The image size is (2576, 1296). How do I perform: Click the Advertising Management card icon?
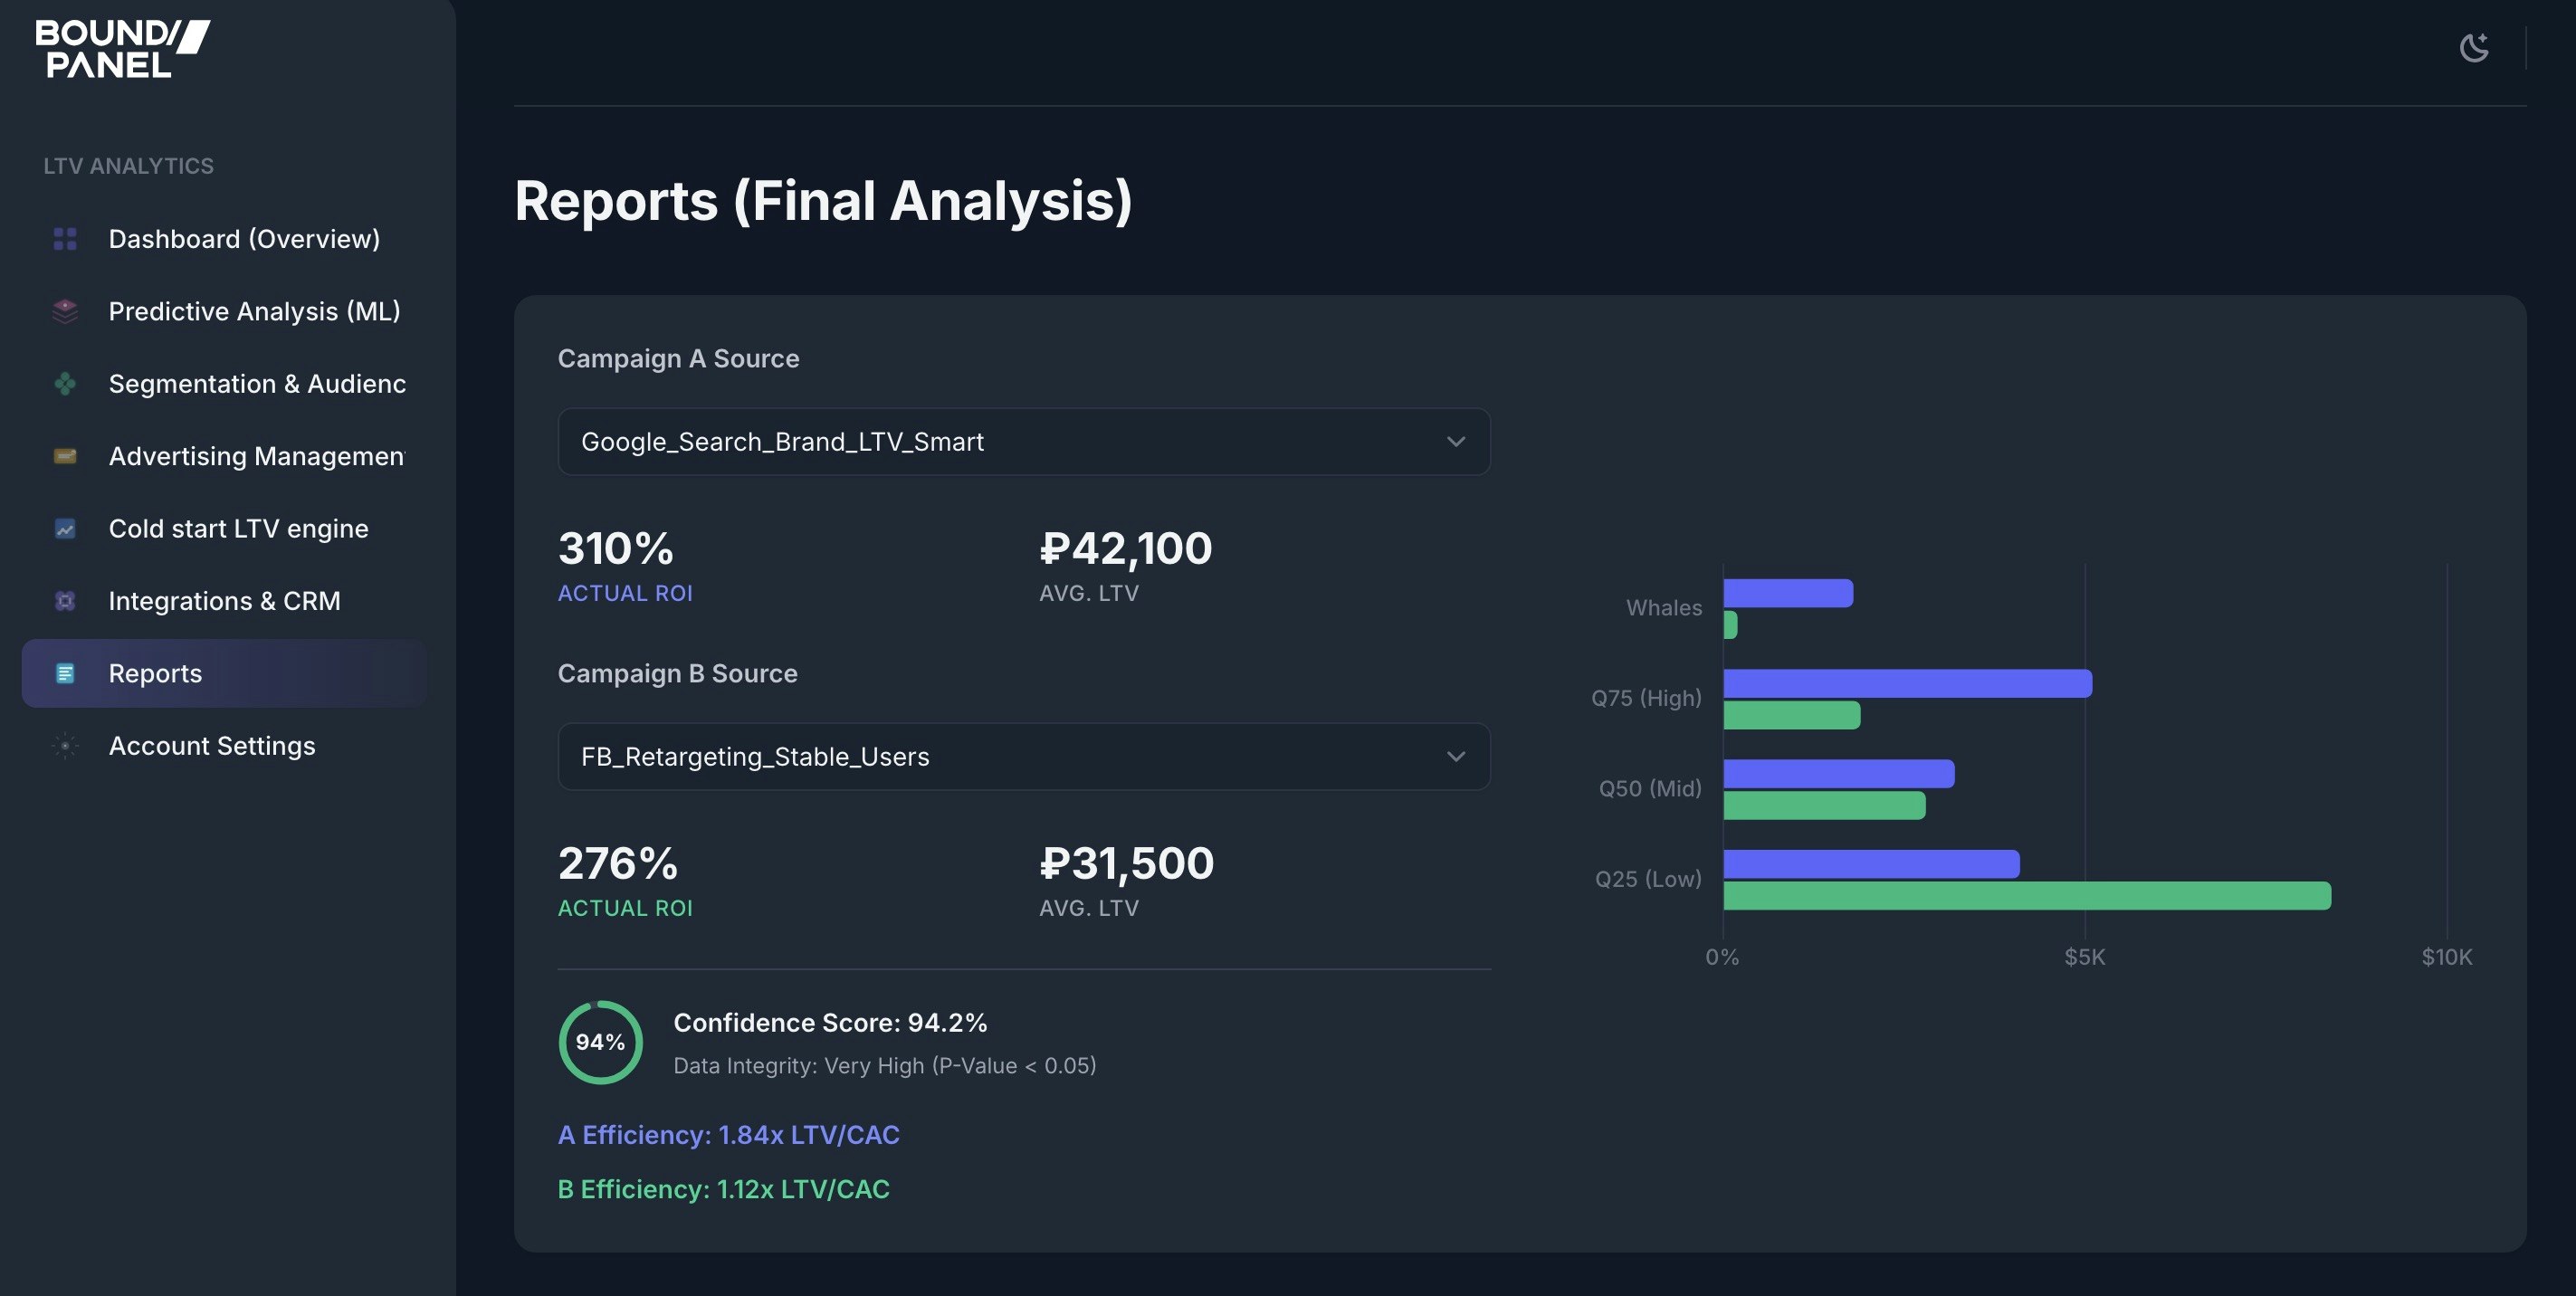coord(65,456)
